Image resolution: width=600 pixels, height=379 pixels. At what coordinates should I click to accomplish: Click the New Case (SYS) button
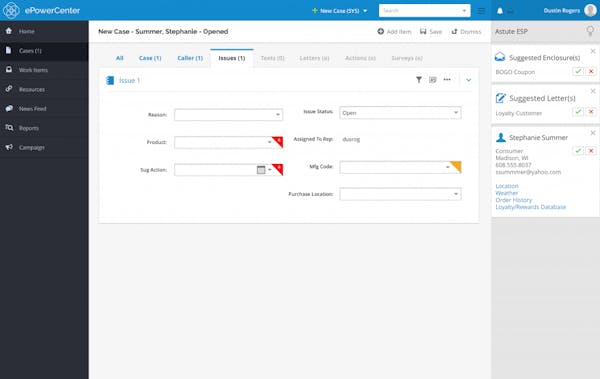pyautogui.click(x=336, y=11)
